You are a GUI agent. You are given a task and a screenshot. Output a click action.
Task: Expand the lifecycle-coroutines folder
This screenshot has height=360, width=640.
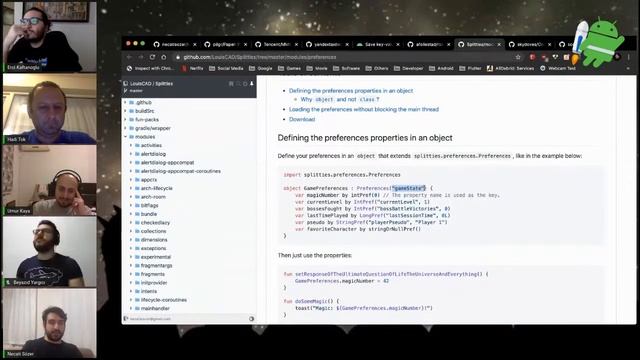pos(131,300)
